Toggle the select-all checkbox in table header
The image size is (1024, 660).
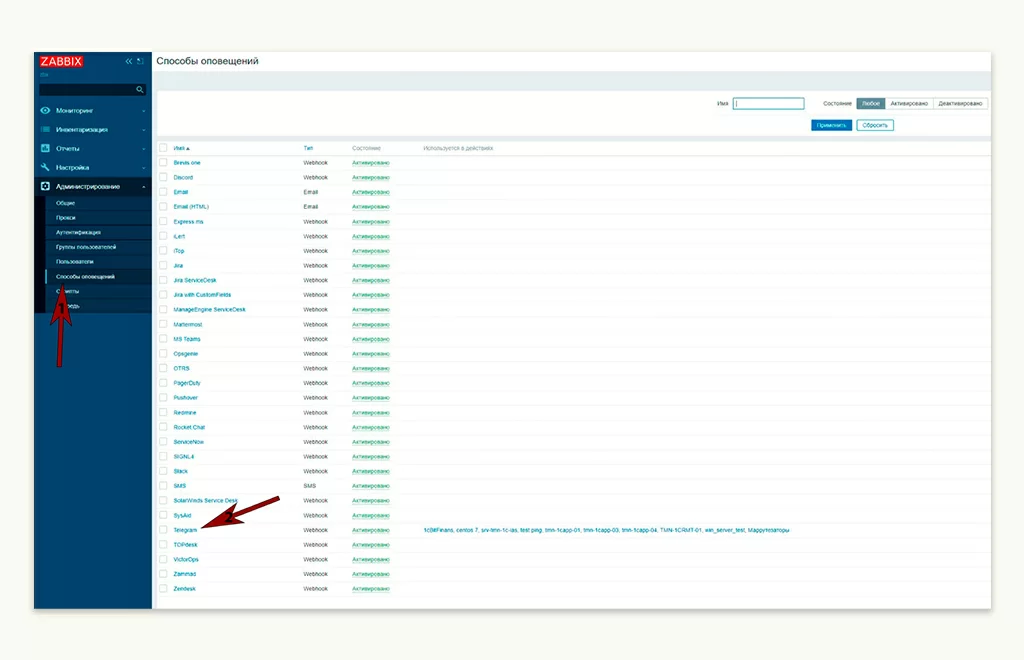pyautogui.click(x=163, y=148)
